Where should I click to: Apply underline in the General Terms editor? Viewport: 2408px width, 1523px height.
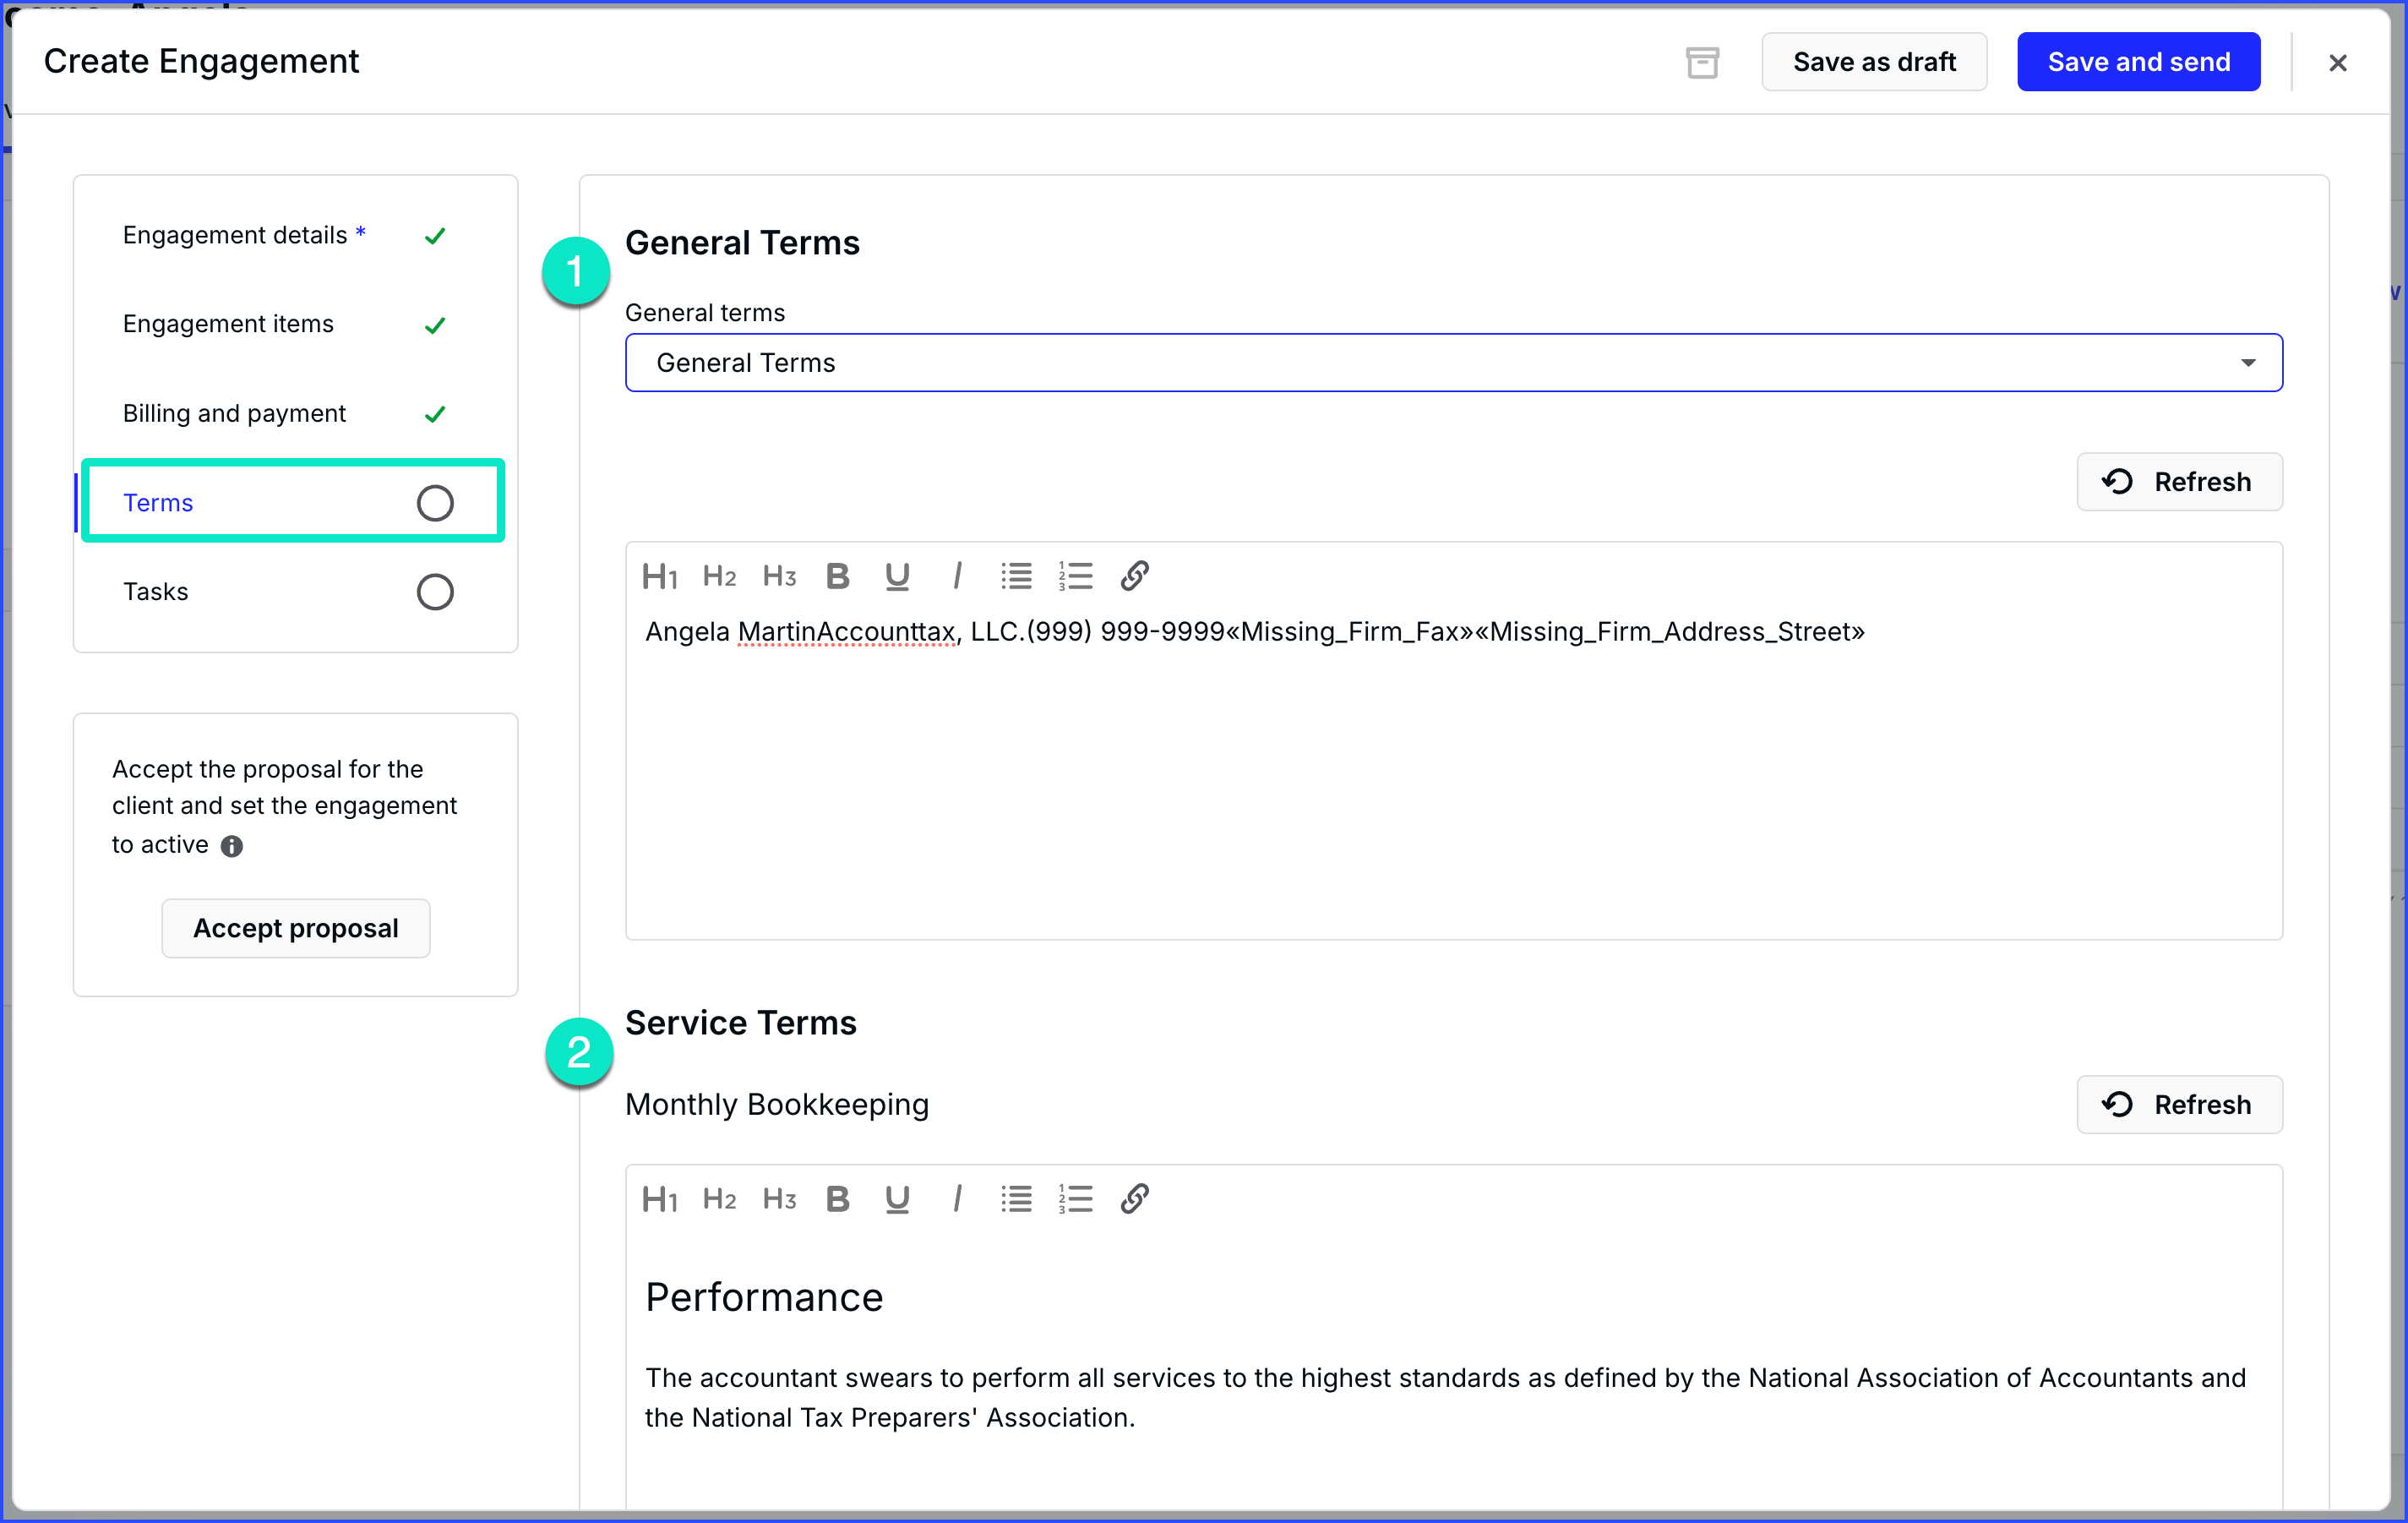(897, 575)
